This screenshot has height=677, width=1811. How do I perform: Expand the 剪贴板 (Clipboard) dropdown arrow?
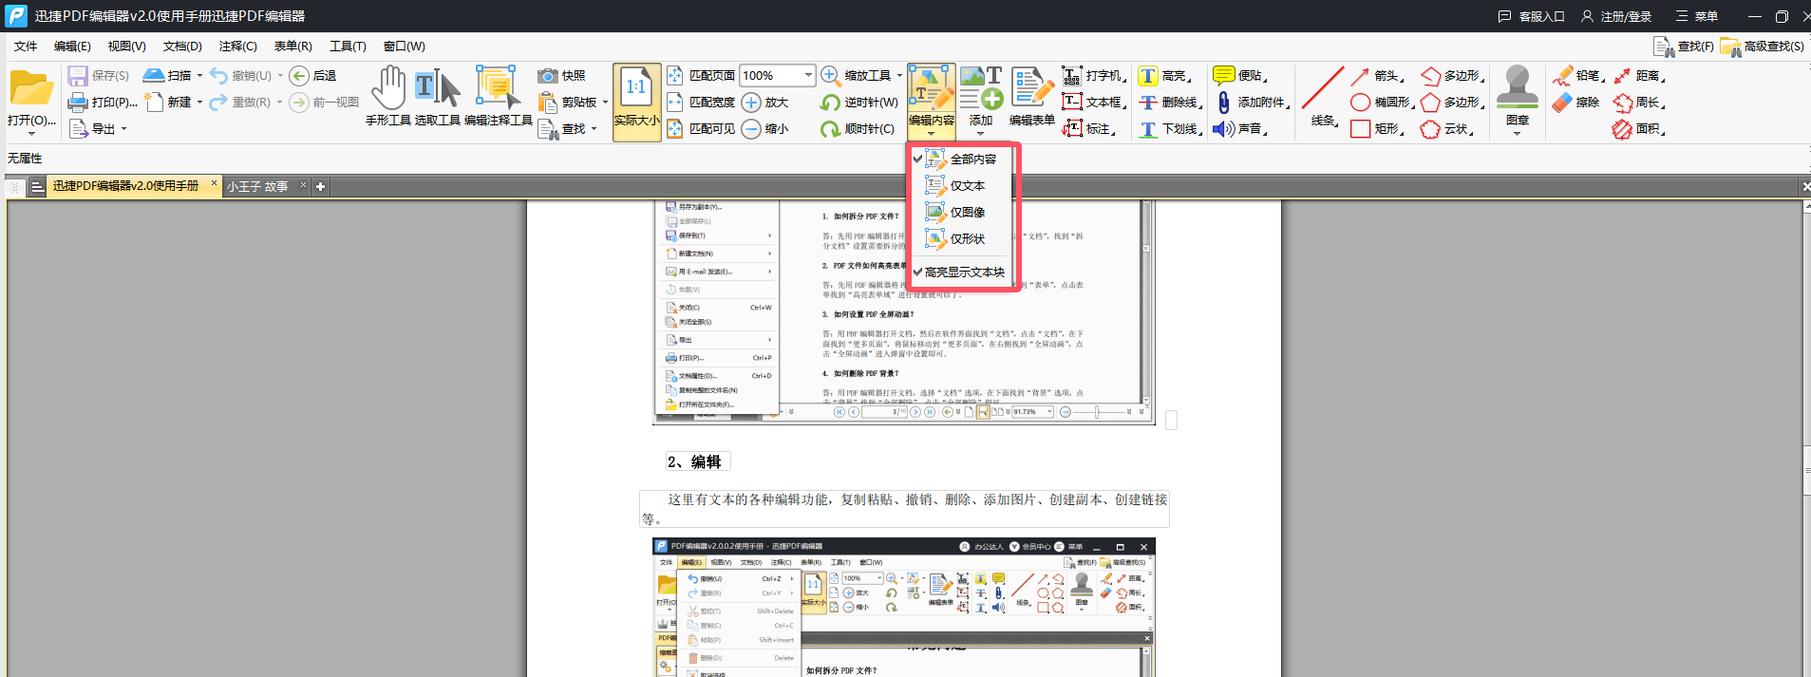pos(605,102)
